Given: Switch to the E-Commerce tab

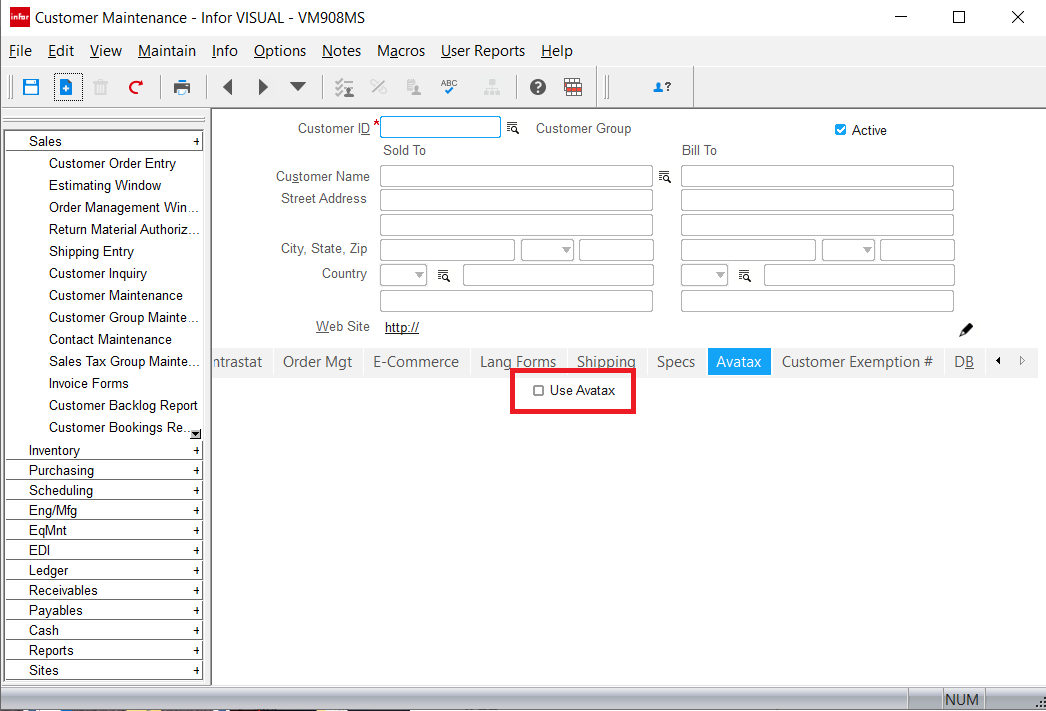Looking at the screenshot, I should pyautogui.click(x=416, y=362).
